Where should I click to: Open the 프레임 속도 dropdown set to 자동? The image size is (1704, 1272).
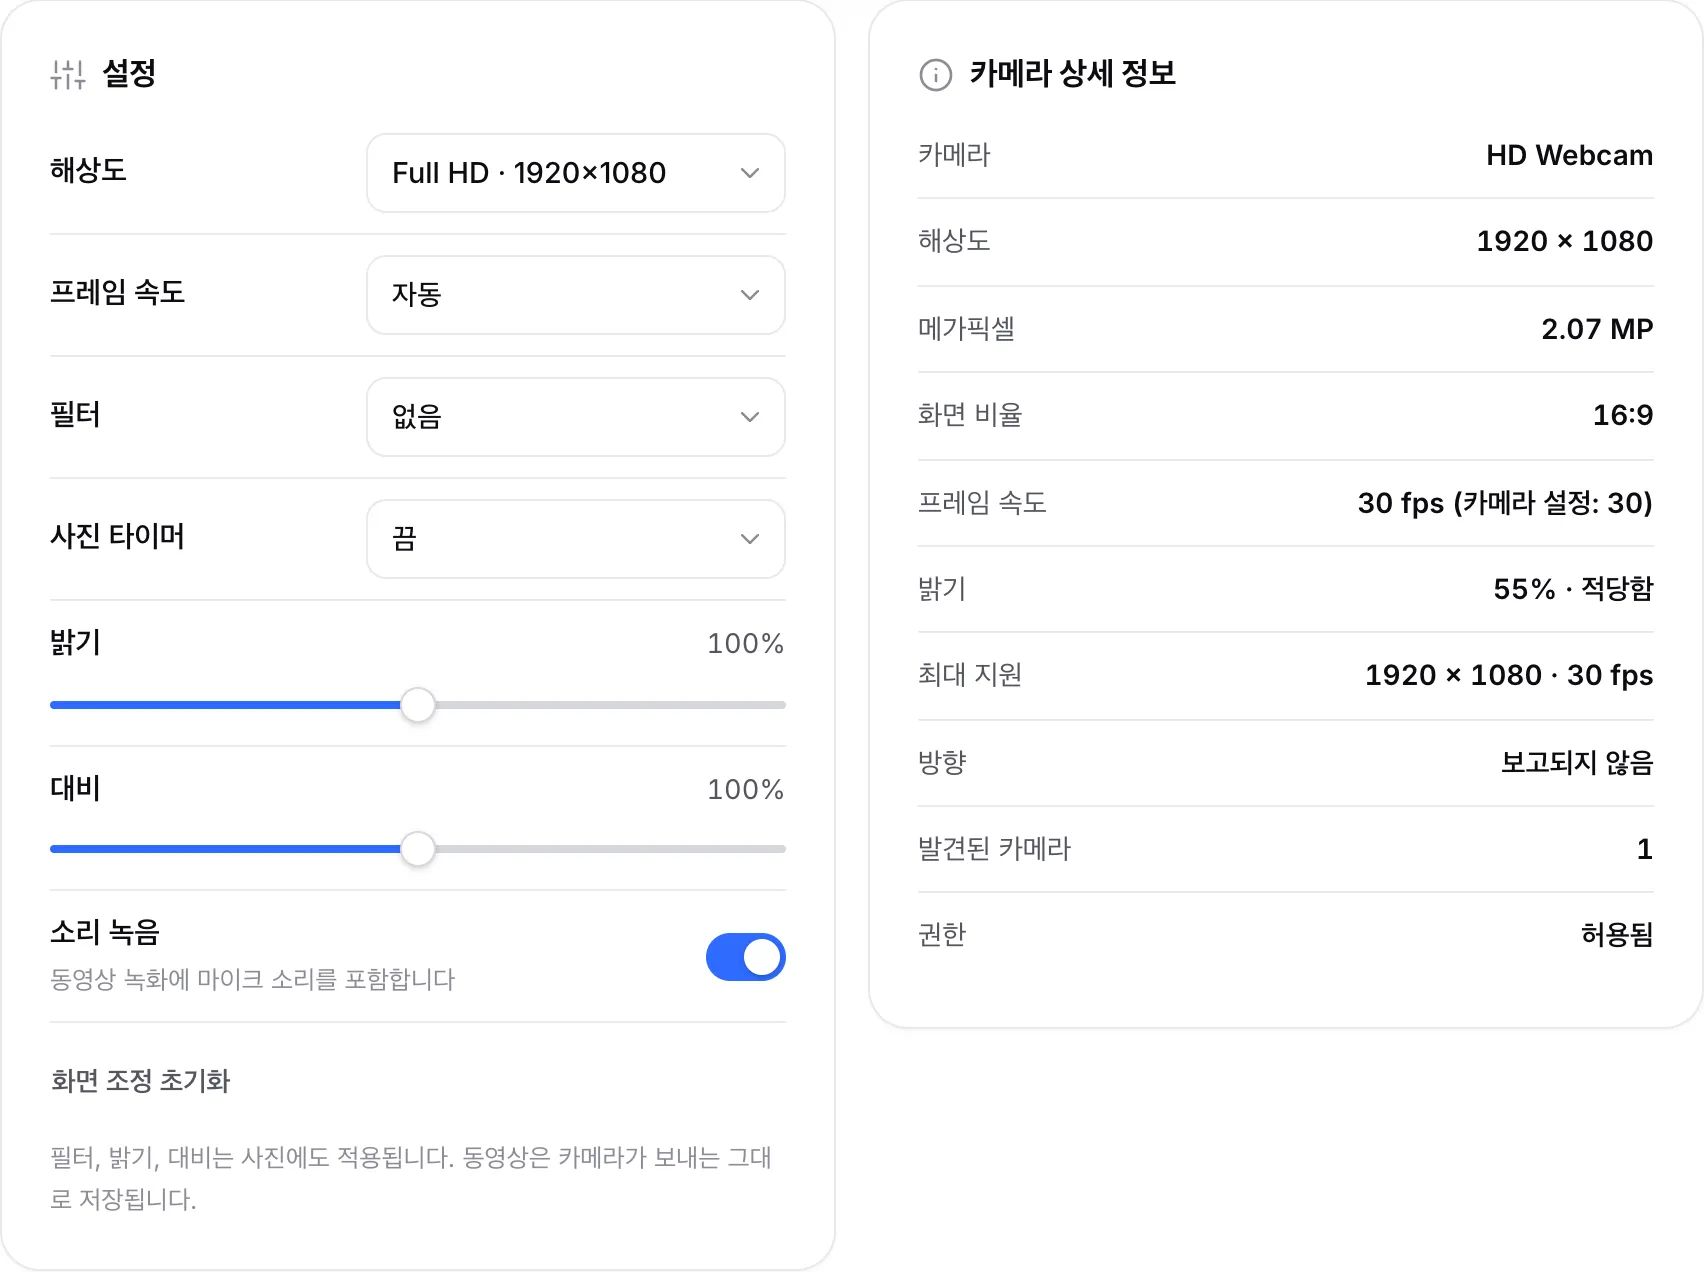click(576, 295)
